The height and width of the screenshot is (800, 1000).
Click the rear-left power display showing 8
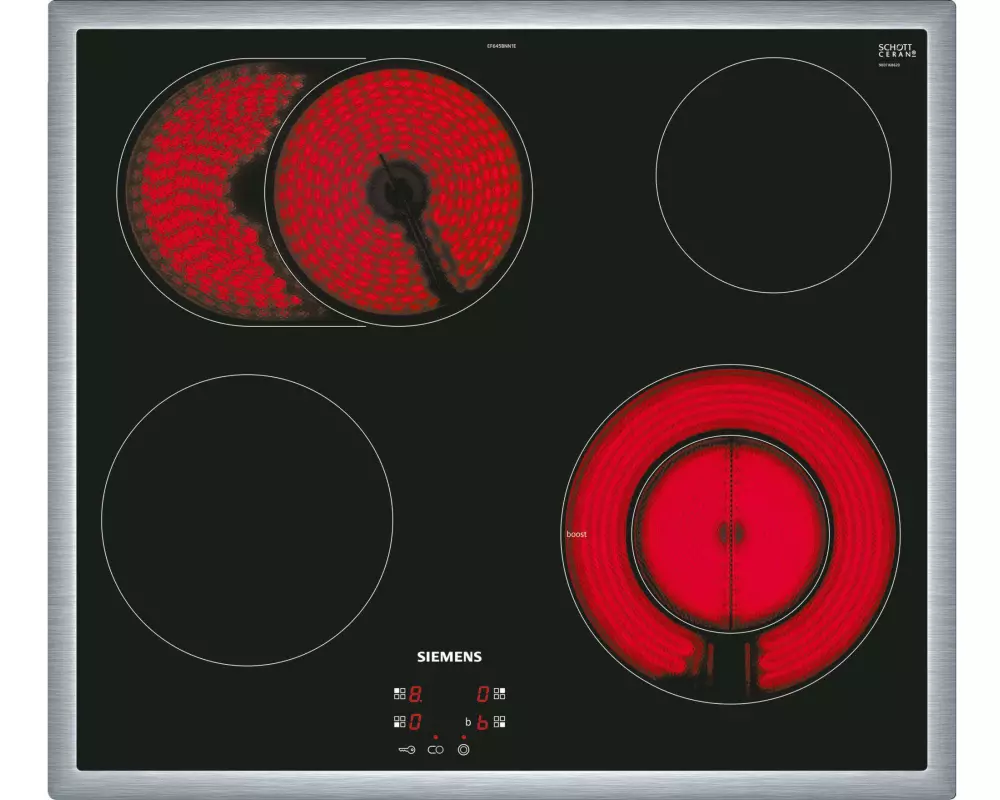point(415,692)
